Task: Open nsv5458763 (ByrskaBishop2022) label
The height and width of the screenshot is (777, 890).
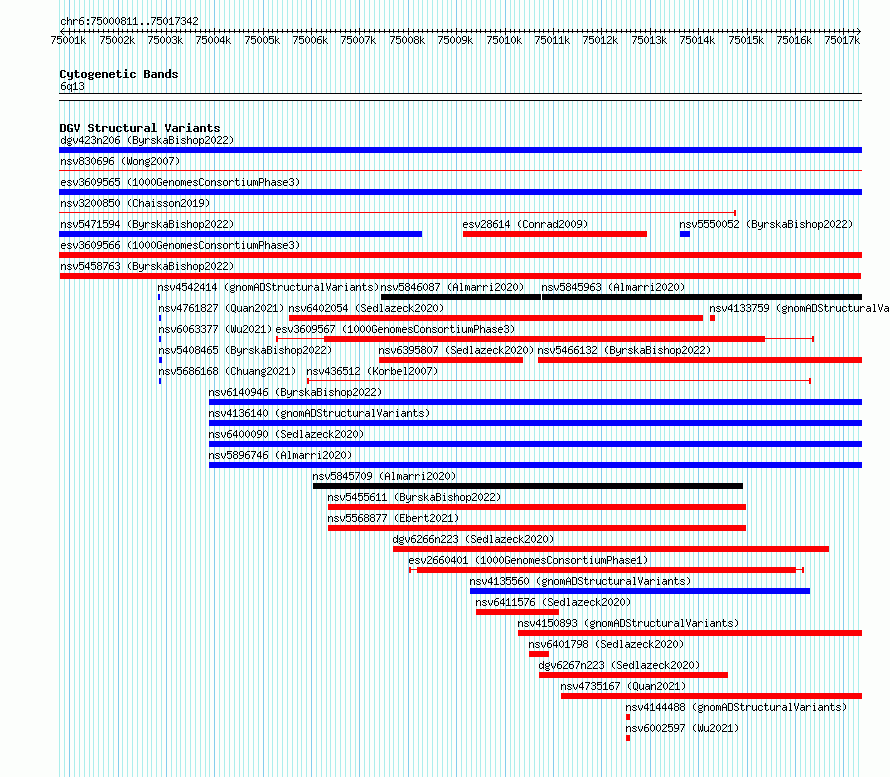Action: tap(147, 266)
